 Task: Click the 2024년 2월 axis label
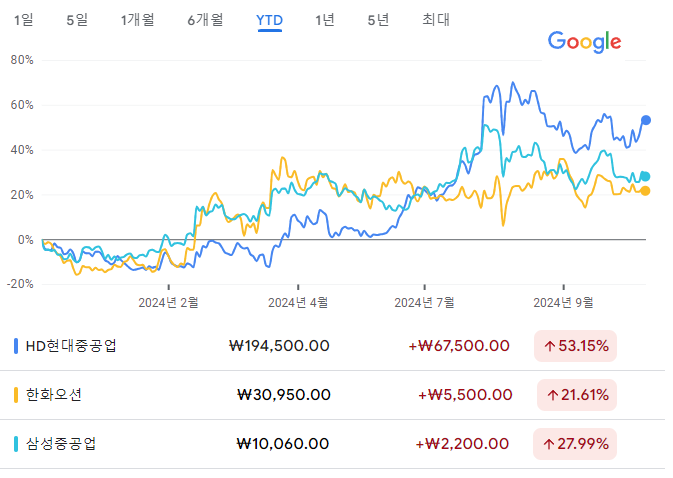[168, 303]
